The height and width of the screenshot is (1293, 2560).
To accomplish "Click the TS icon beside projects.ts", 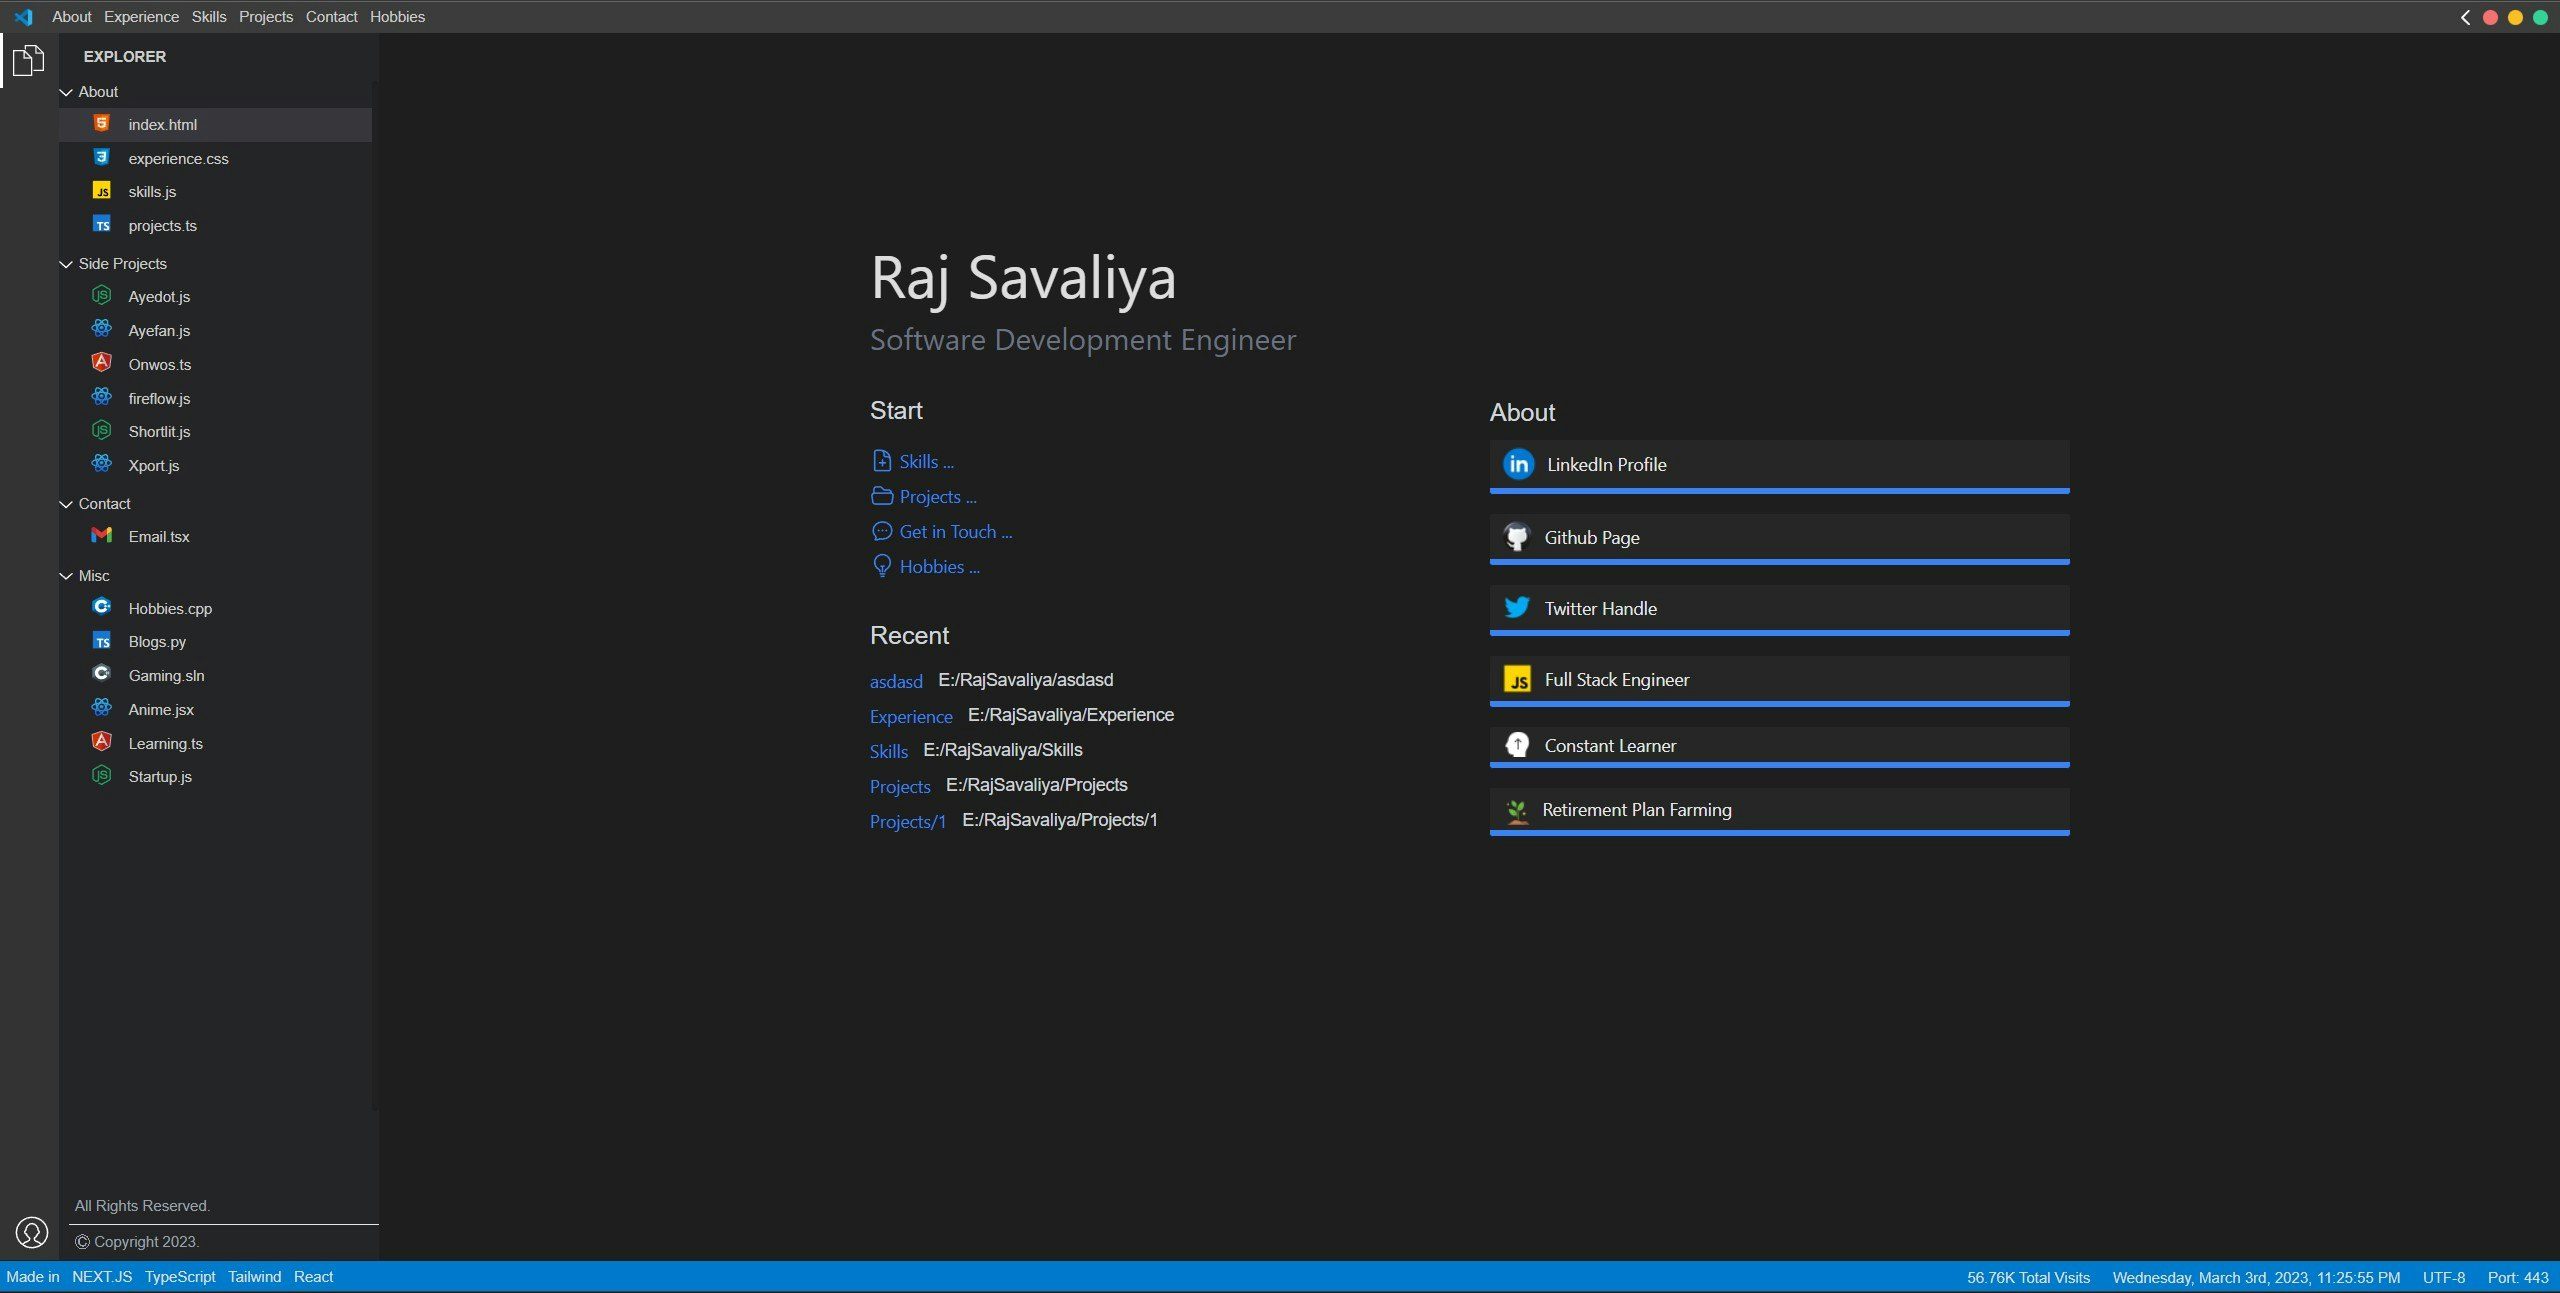I will 102,225.
